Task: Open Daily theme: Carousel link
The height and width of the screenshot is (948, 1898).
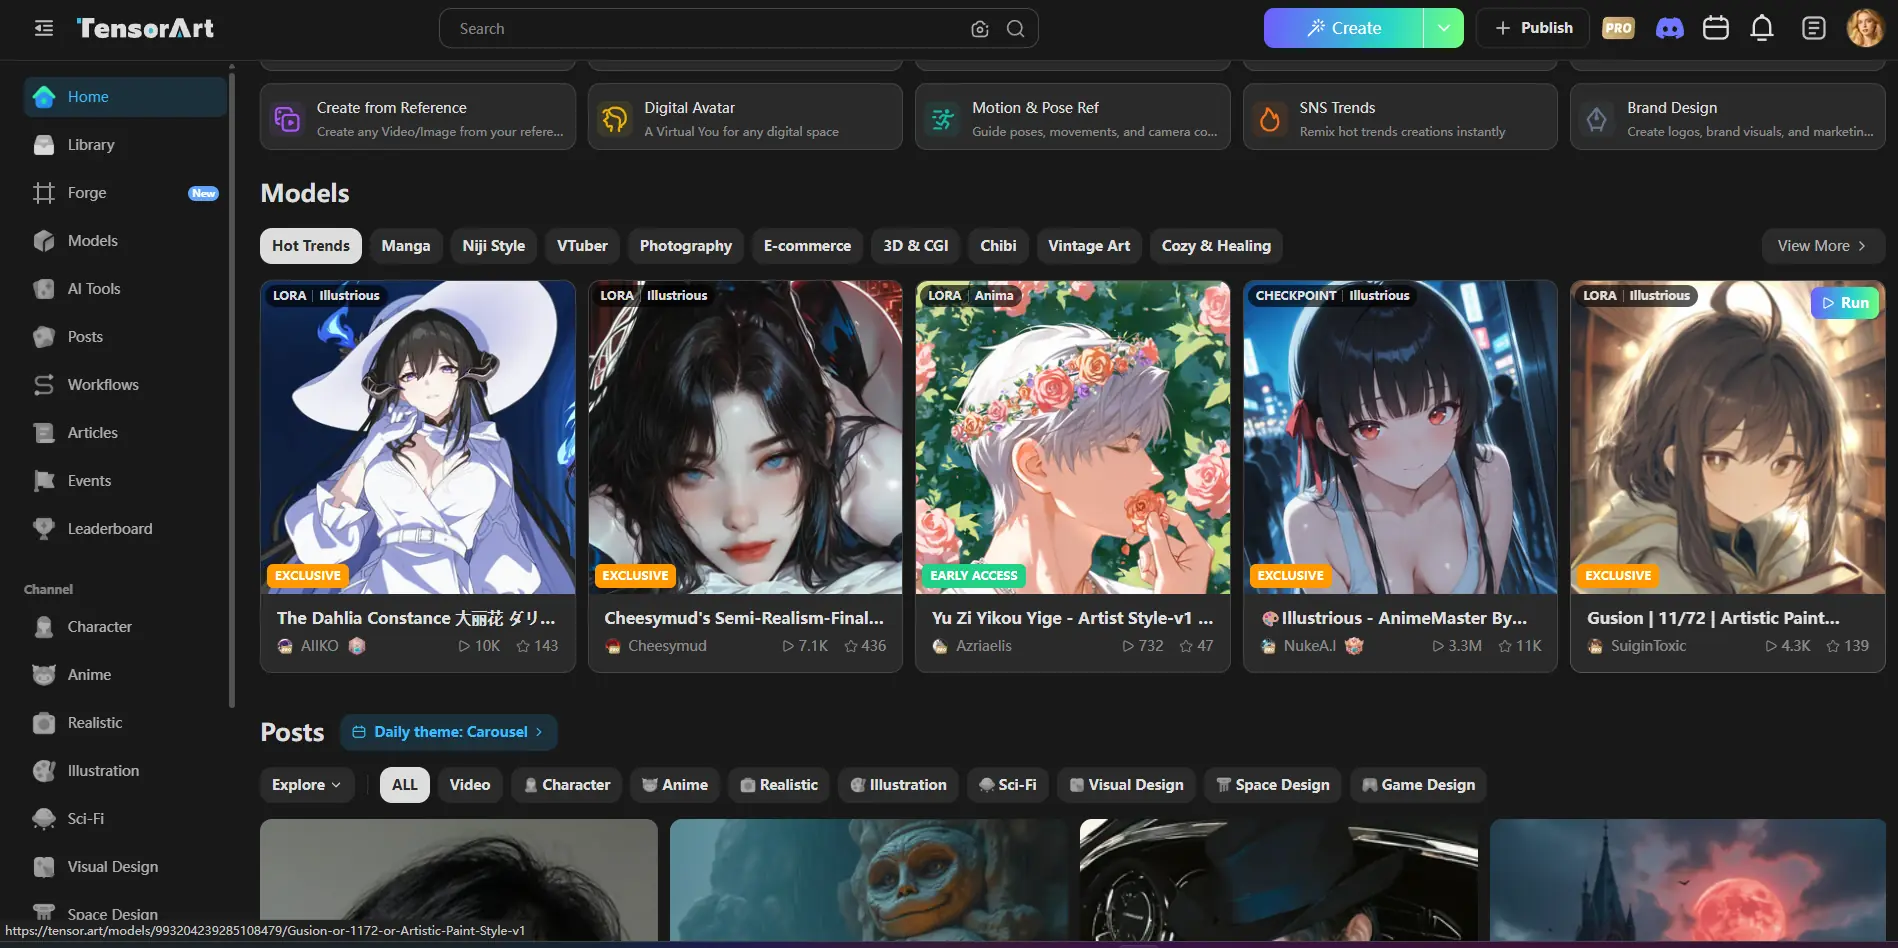Action: point(449,732)
